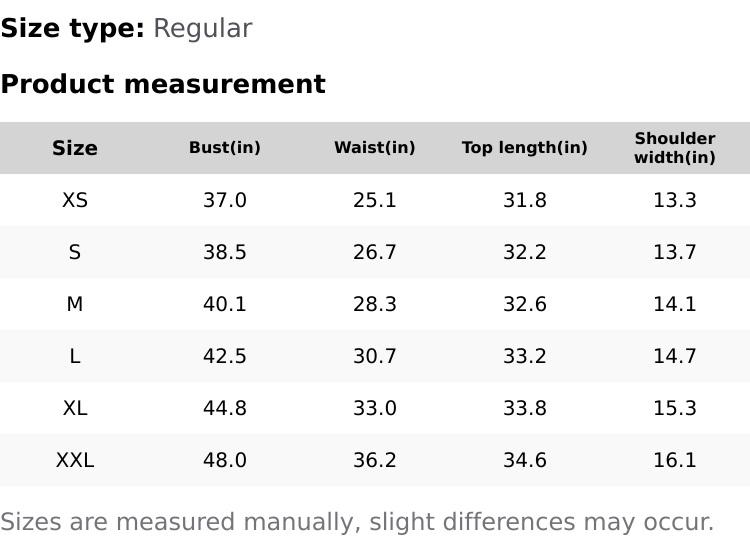Click the XL bust value 44.8

point(225,408)
